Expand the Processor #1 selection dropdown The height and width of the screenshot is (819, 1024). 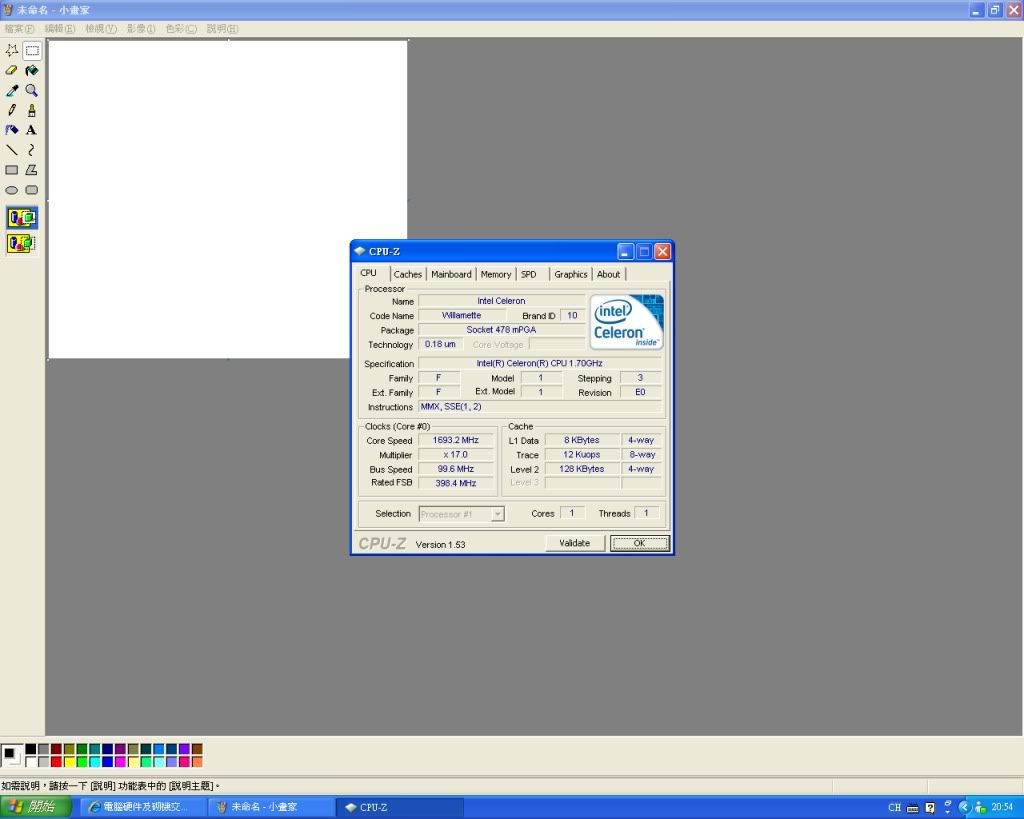[x=498, y=514]
